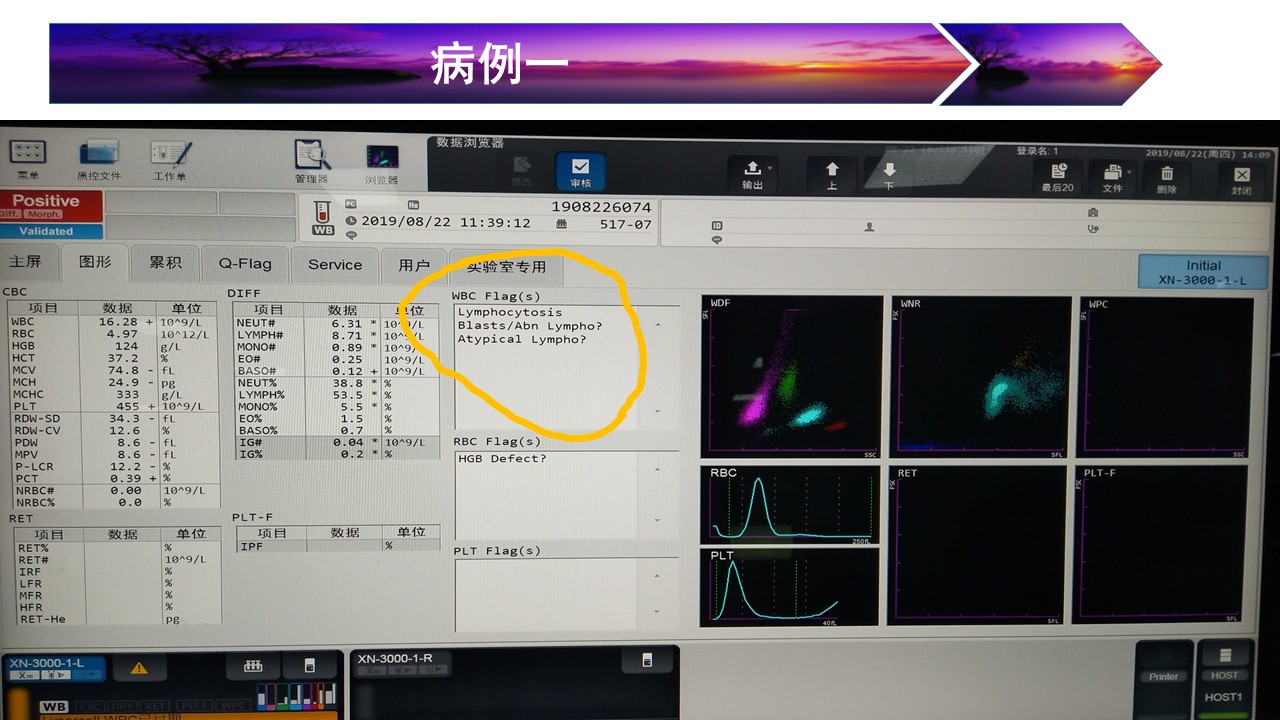Screen dimensions: 1280x720
Task: Open the 菜单 main menu icon
Action: [28, 159]
